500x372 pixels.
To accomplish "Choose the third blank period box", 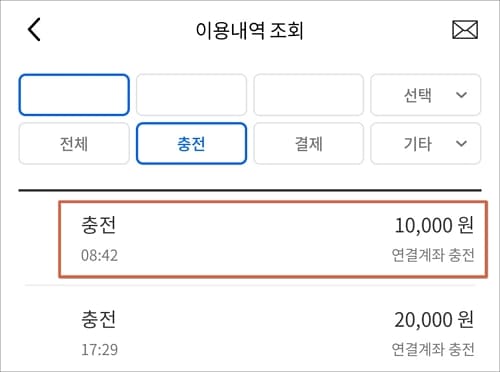I will pyautogui.click(x=309, y=95).
